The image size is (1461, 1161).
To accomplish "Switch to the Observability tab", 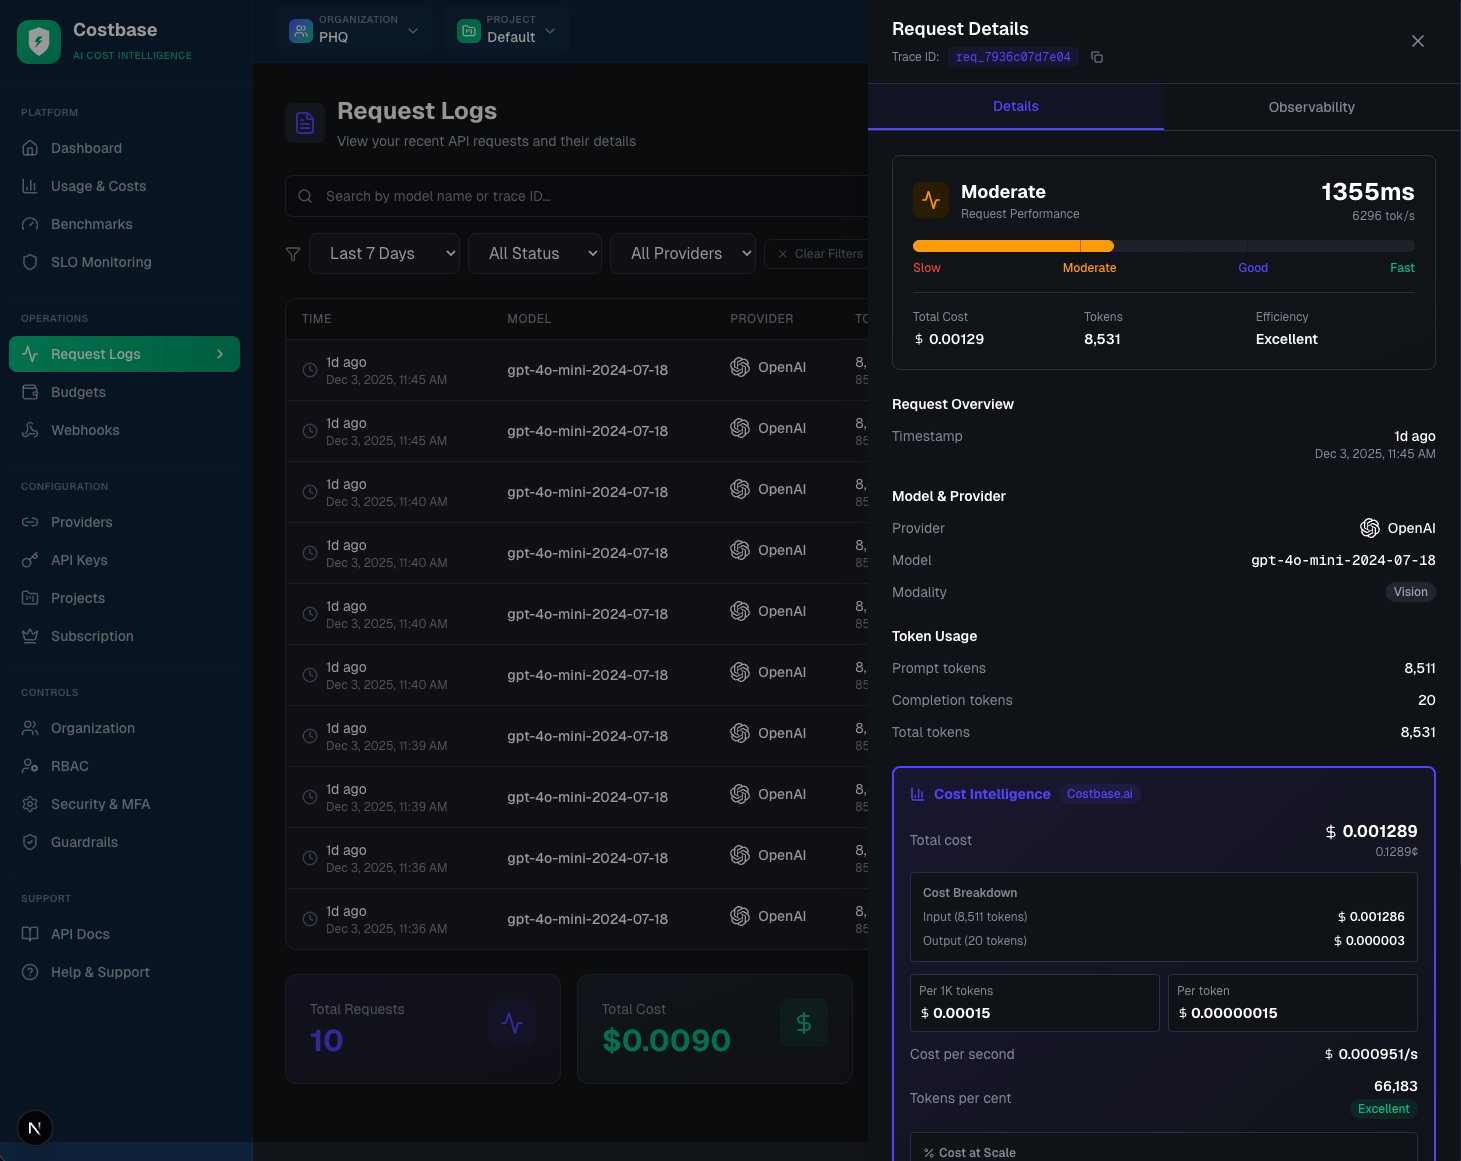I will (1312, 107).
